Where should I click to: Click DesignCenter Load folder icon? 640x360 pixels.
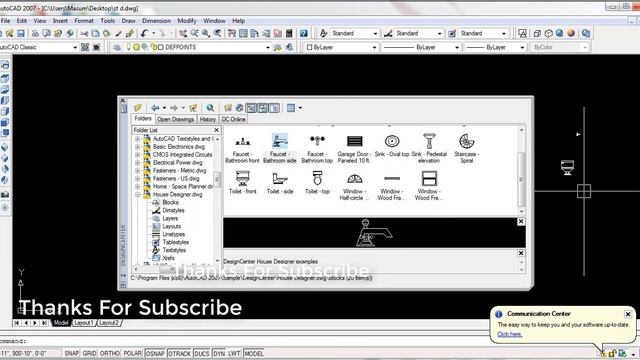pyautogui.click(x=138, y=108)
